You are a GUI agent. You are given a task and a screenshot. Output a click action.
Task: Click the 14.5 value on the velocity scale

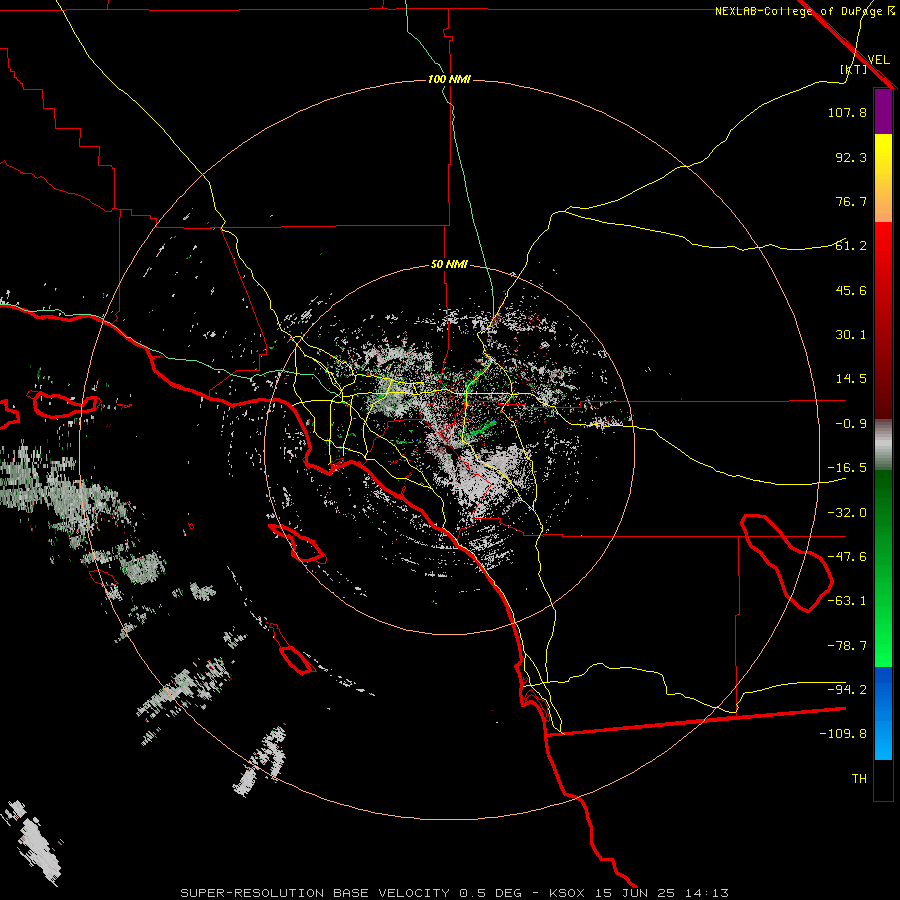pos(851,379)
